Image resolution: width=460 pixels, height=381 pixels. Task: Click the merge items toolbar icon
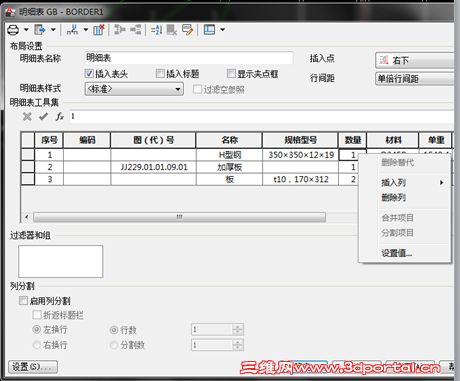(x=119, y=30)
